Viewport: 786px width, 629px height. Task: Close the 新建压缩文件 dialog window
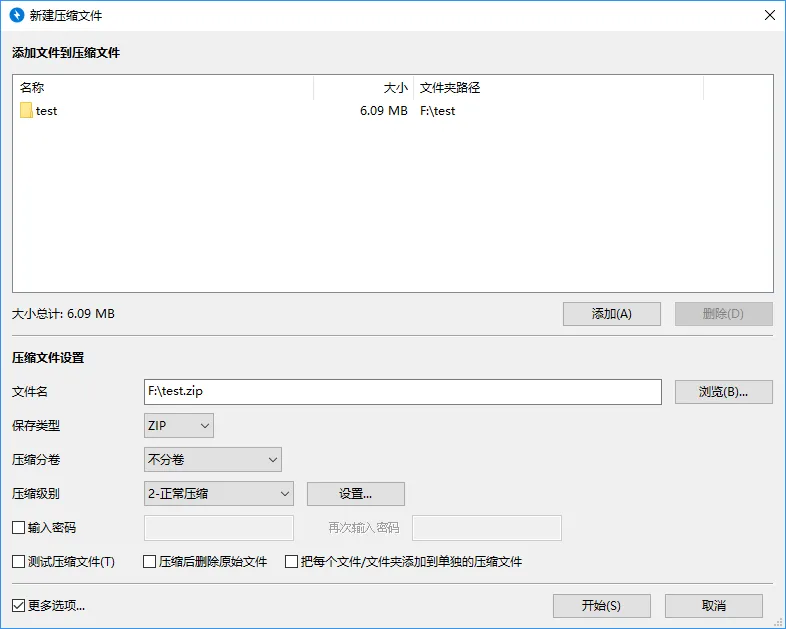point(769,15)
